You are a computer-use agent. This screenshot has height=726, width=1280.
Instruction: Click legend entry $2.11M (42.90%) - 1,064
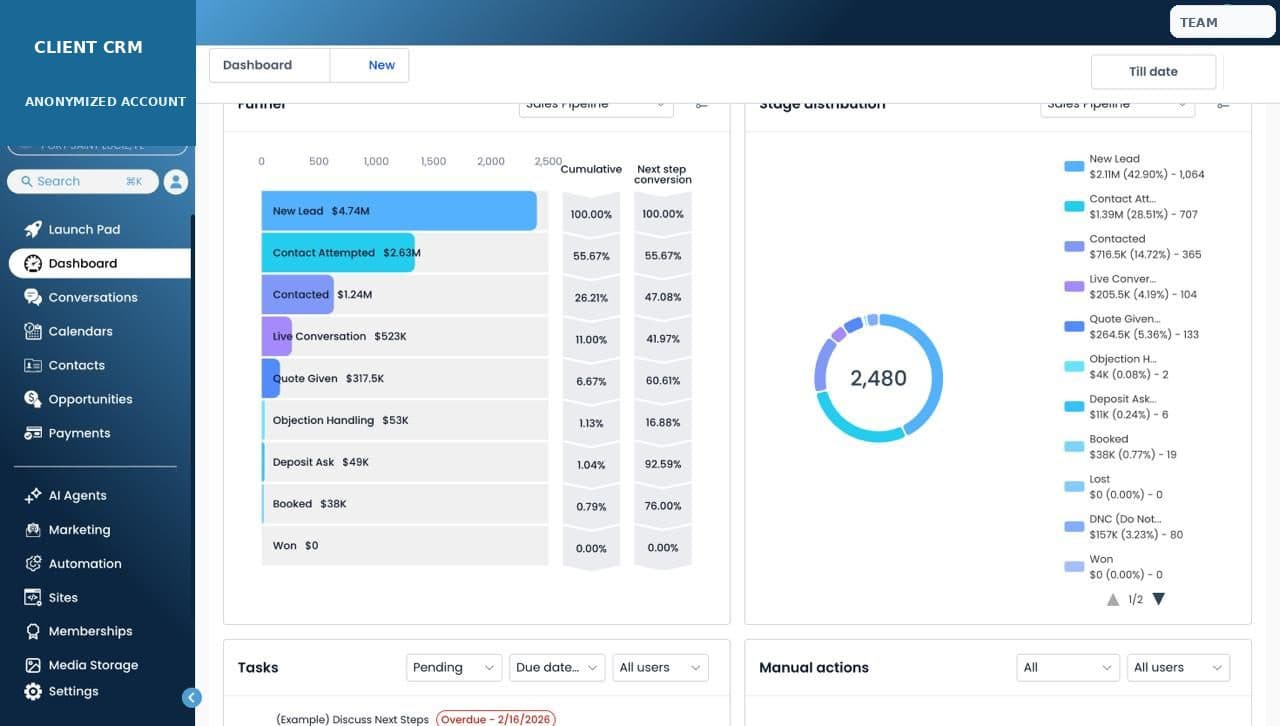click(1147, 174)
